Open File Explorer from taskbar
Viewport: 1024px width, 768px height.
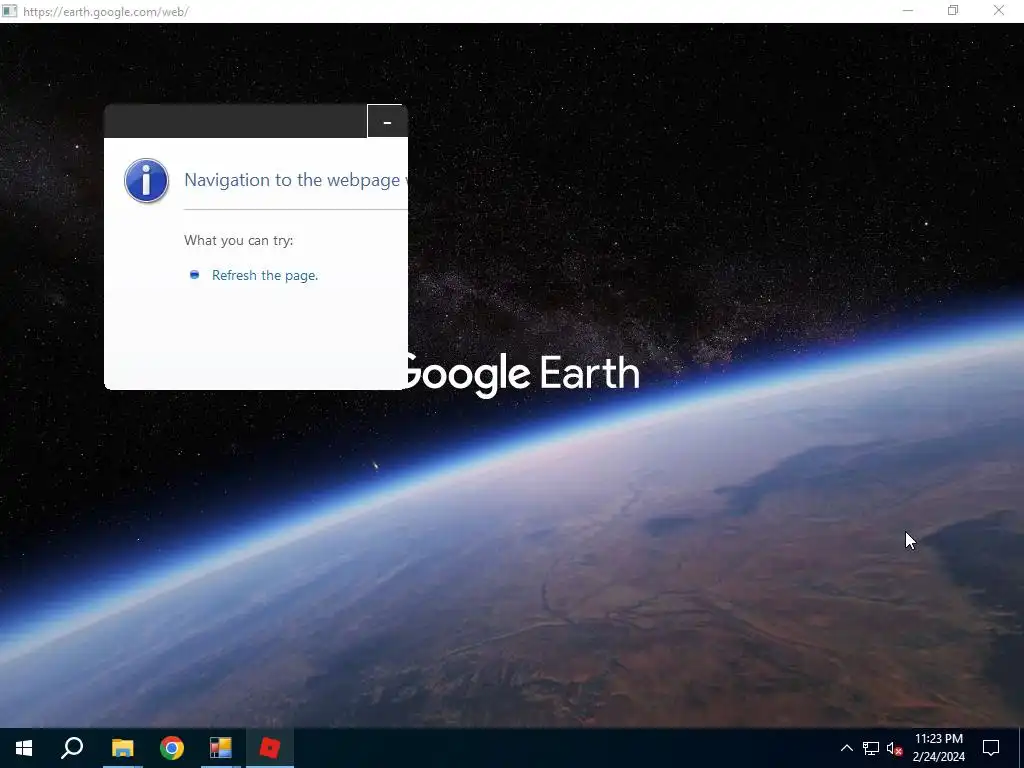(x=122, y=748)
